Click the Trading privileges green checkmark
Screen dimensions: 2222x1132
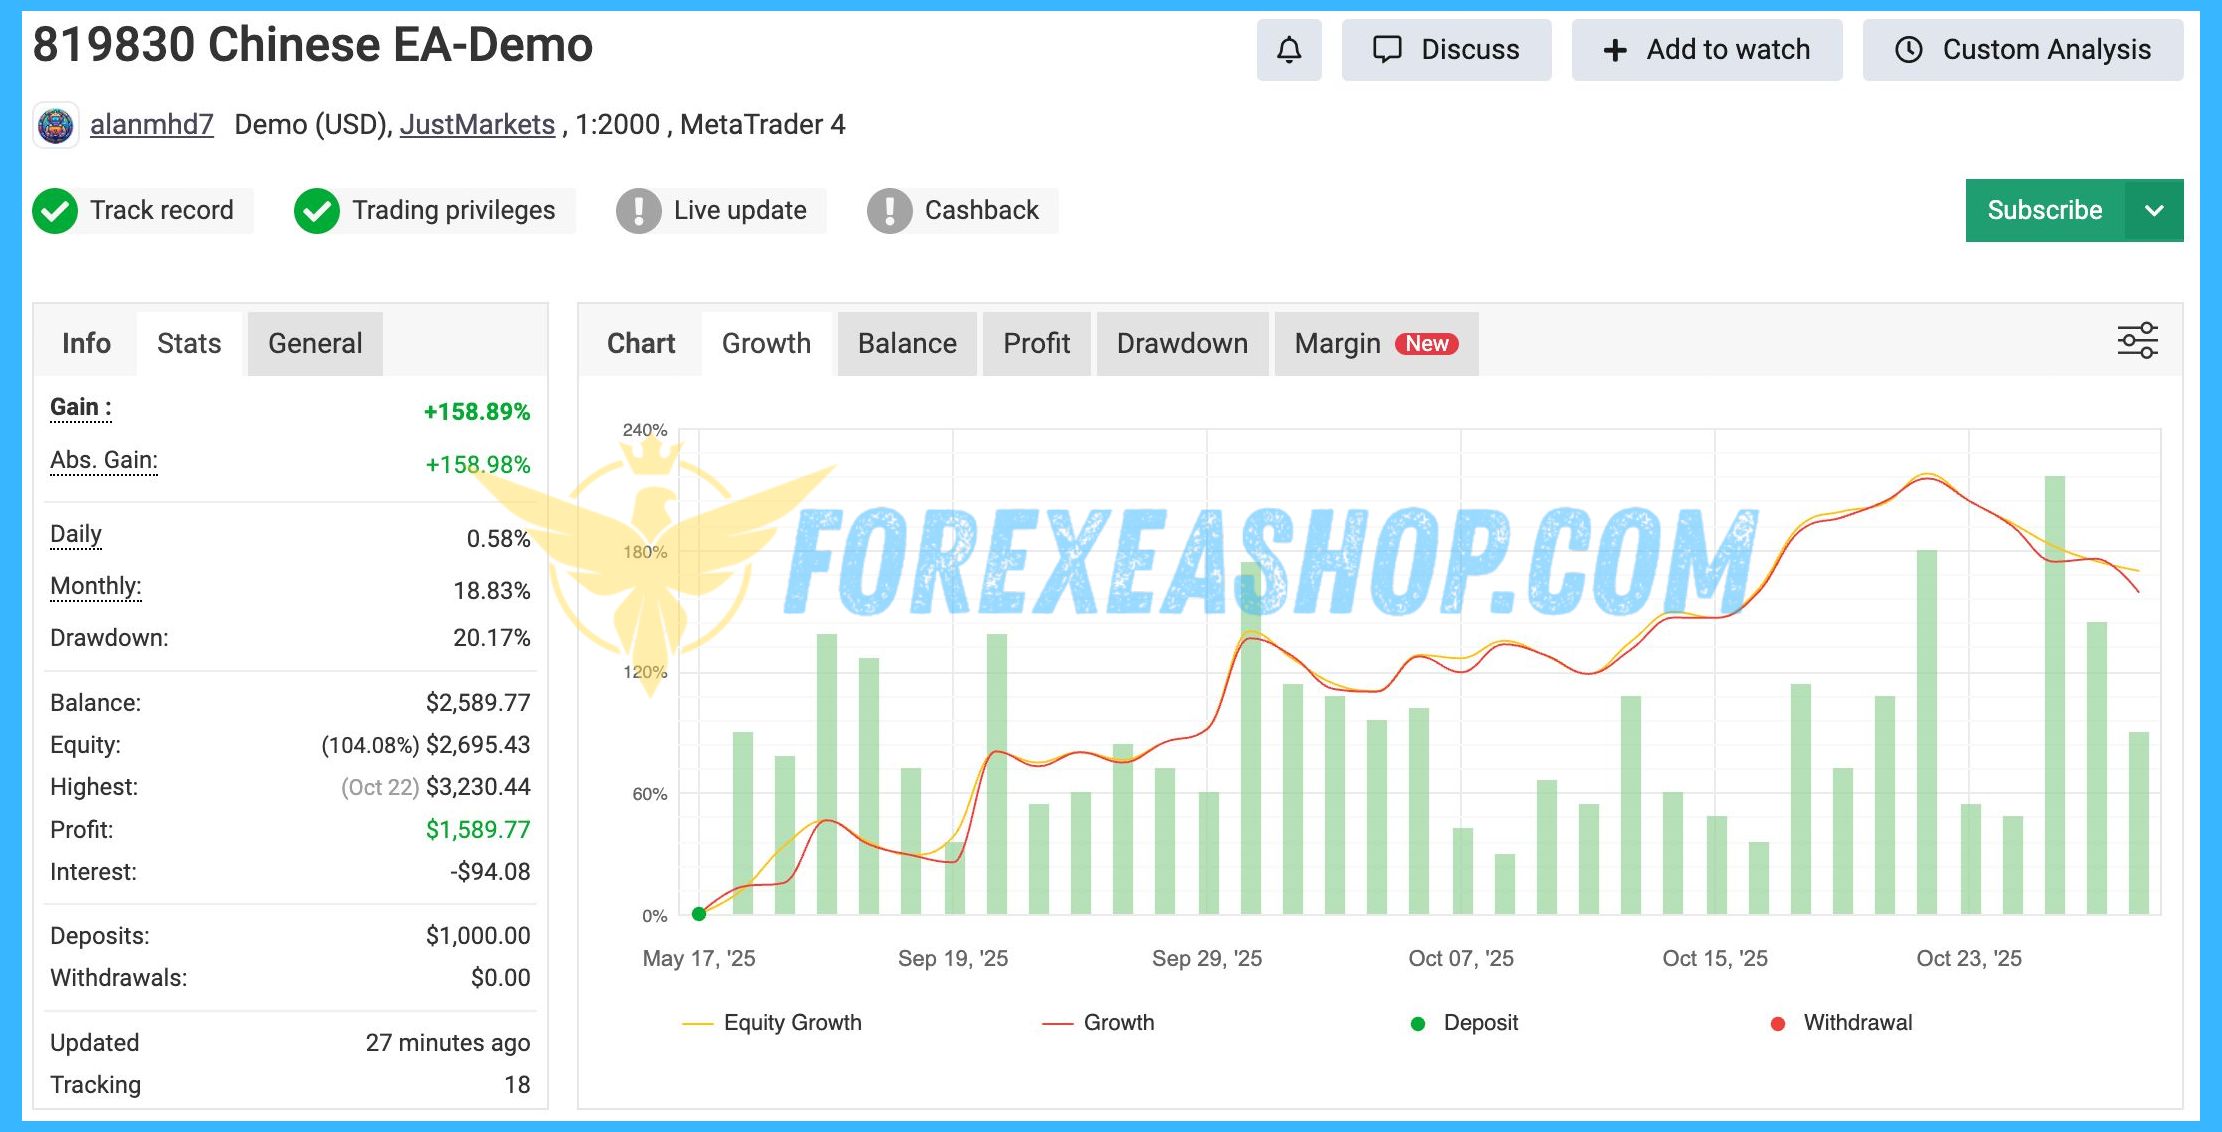(x=317, y=211)
